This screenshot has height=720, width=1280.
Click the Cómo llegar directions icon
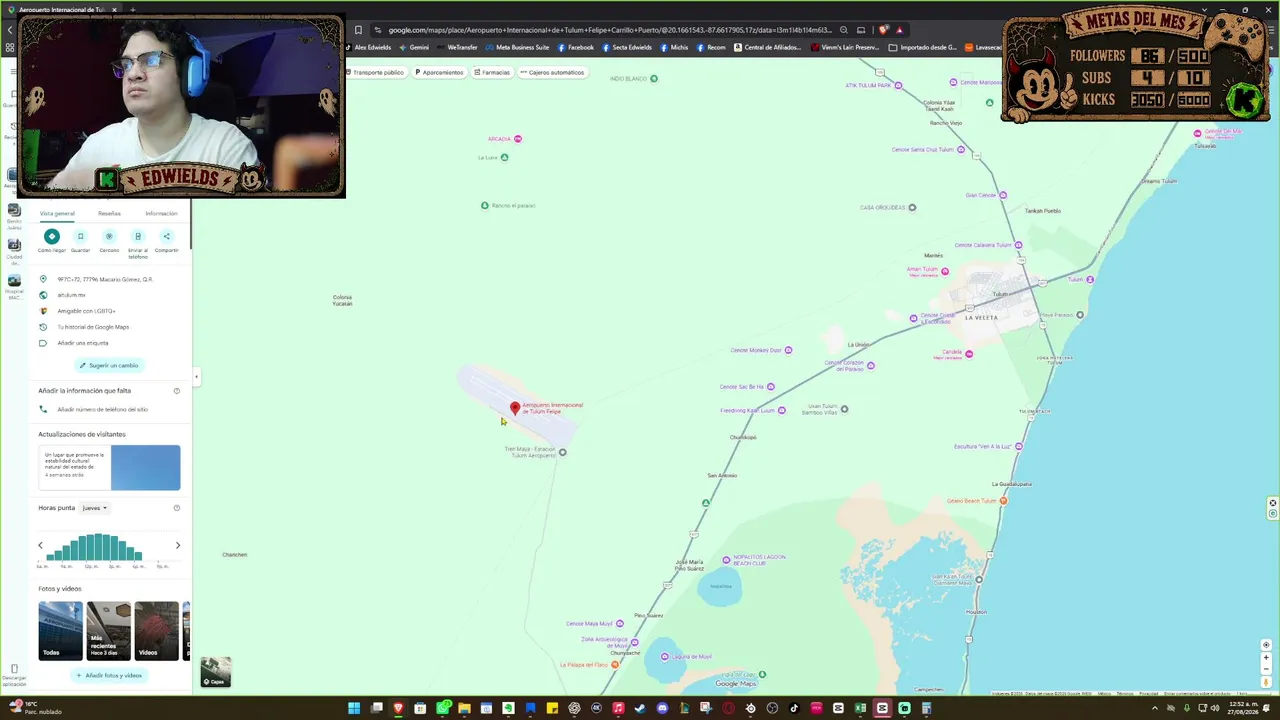52,237
